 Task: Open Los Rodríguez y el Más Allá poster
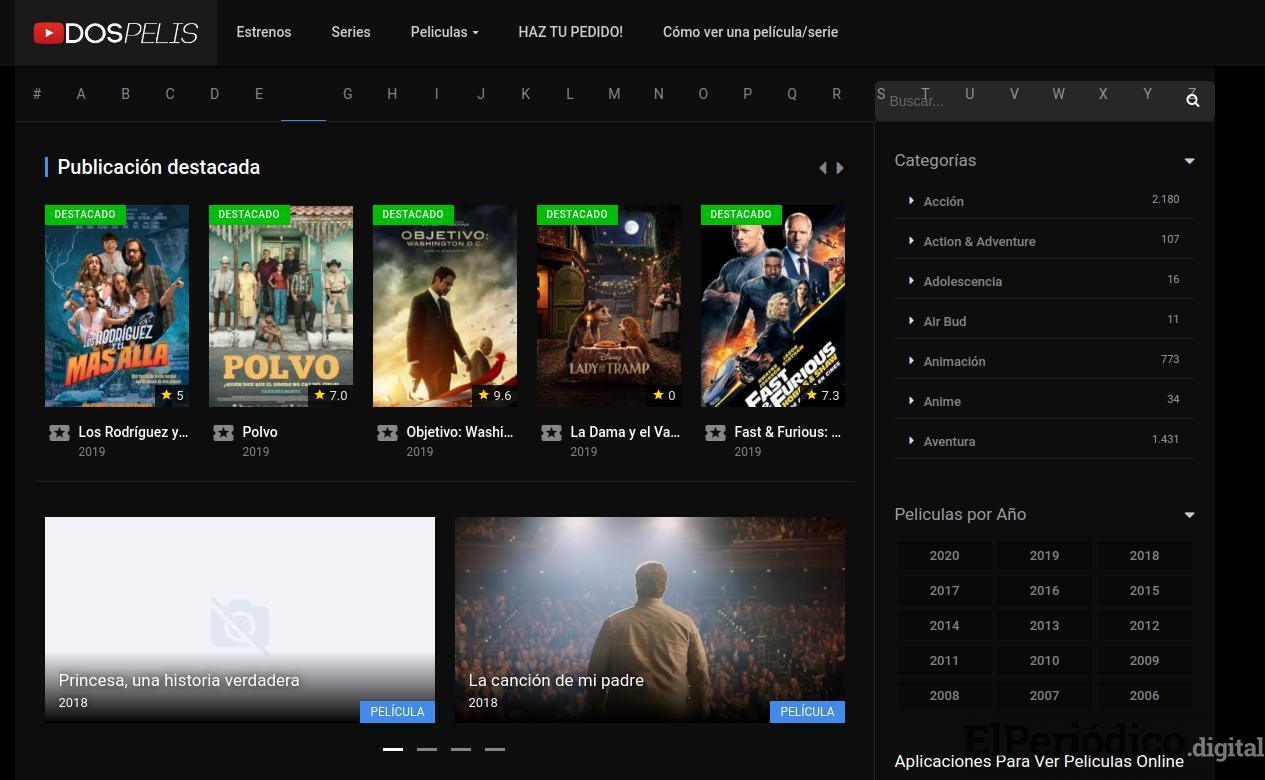[117, 306]
